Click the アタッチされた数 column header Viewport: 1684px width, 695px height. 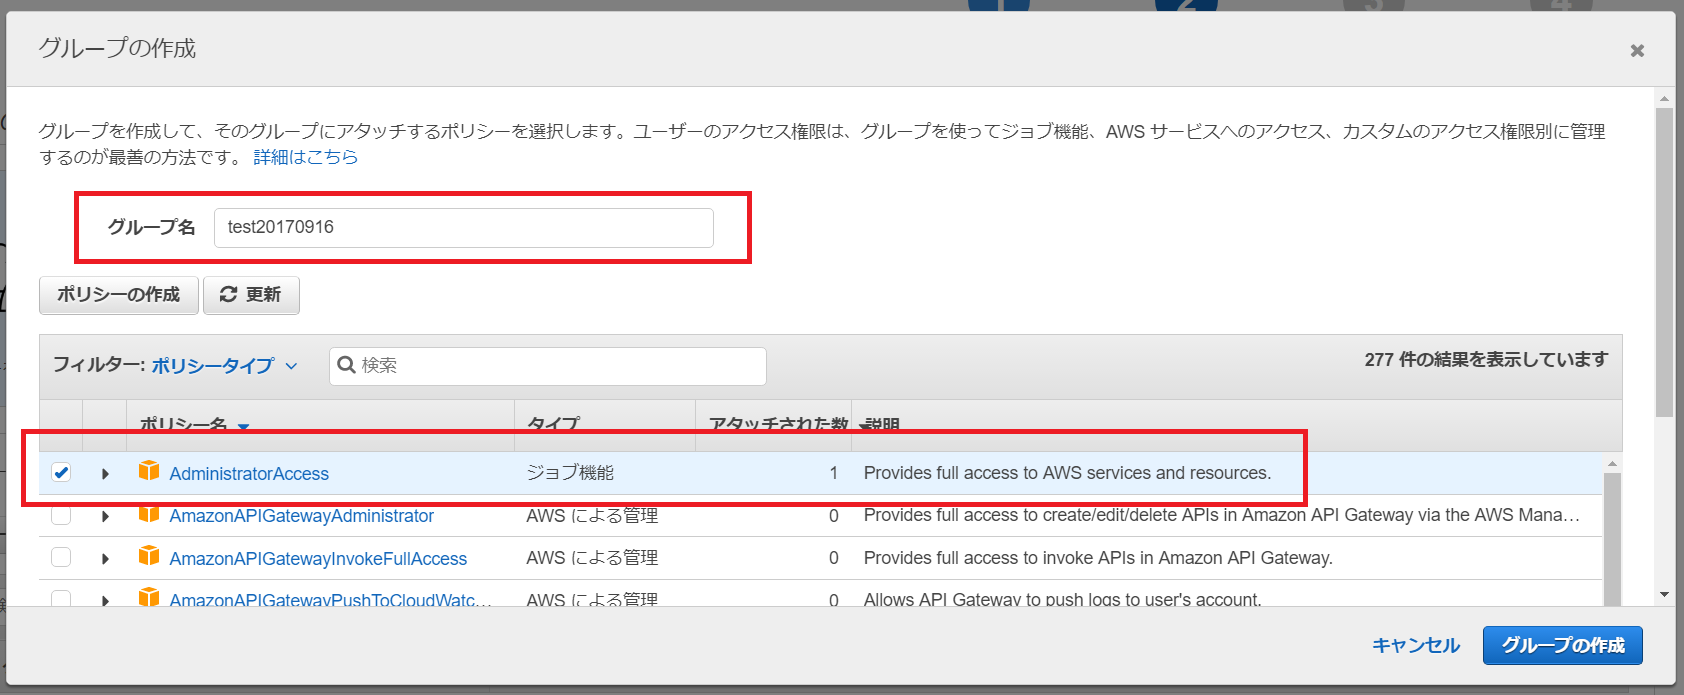pos(778,425)
